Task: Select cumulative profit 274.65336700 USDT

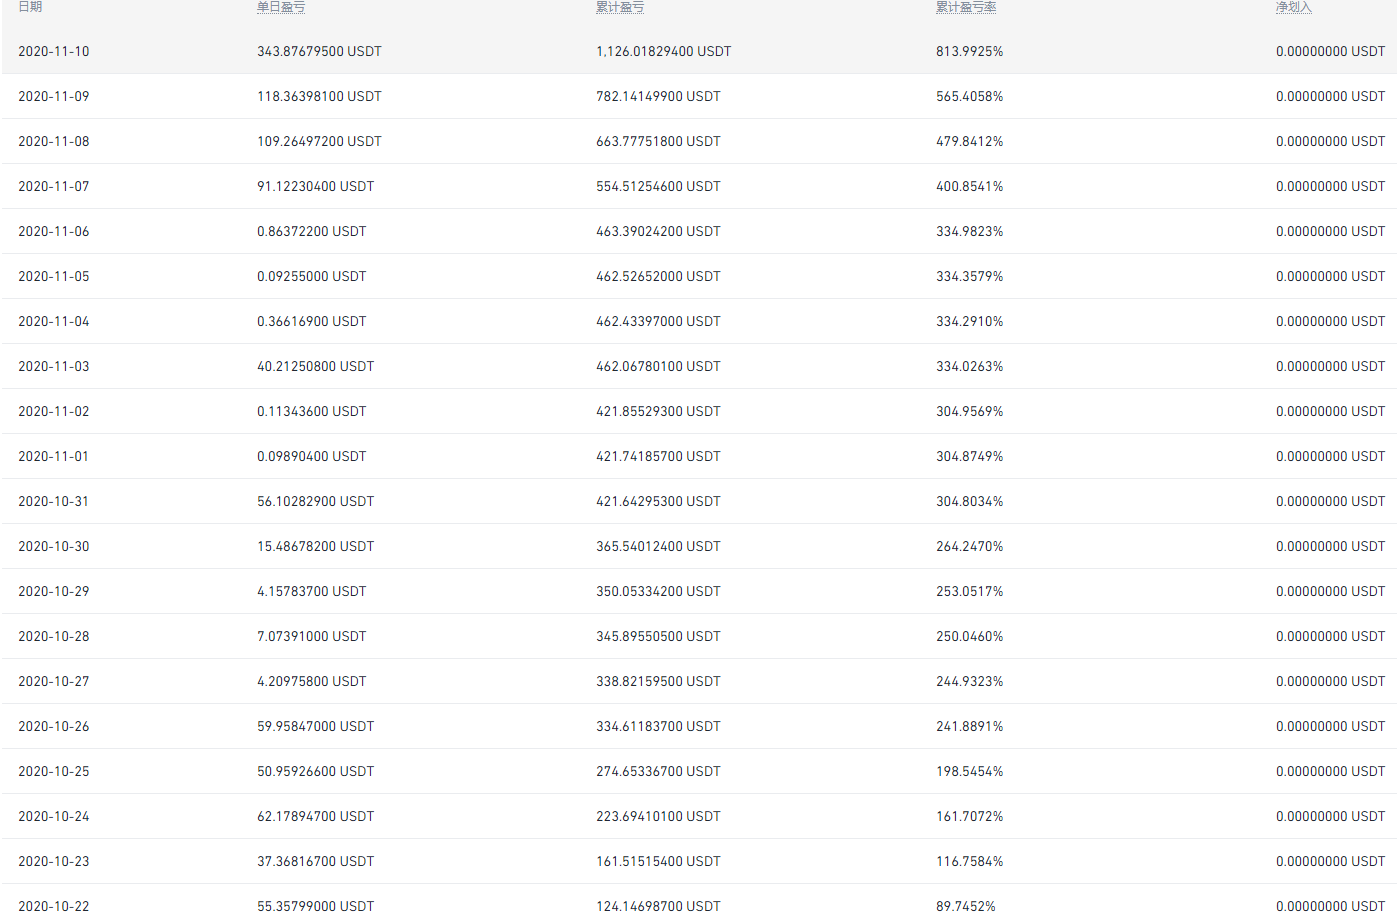Action: pos(658,771)
